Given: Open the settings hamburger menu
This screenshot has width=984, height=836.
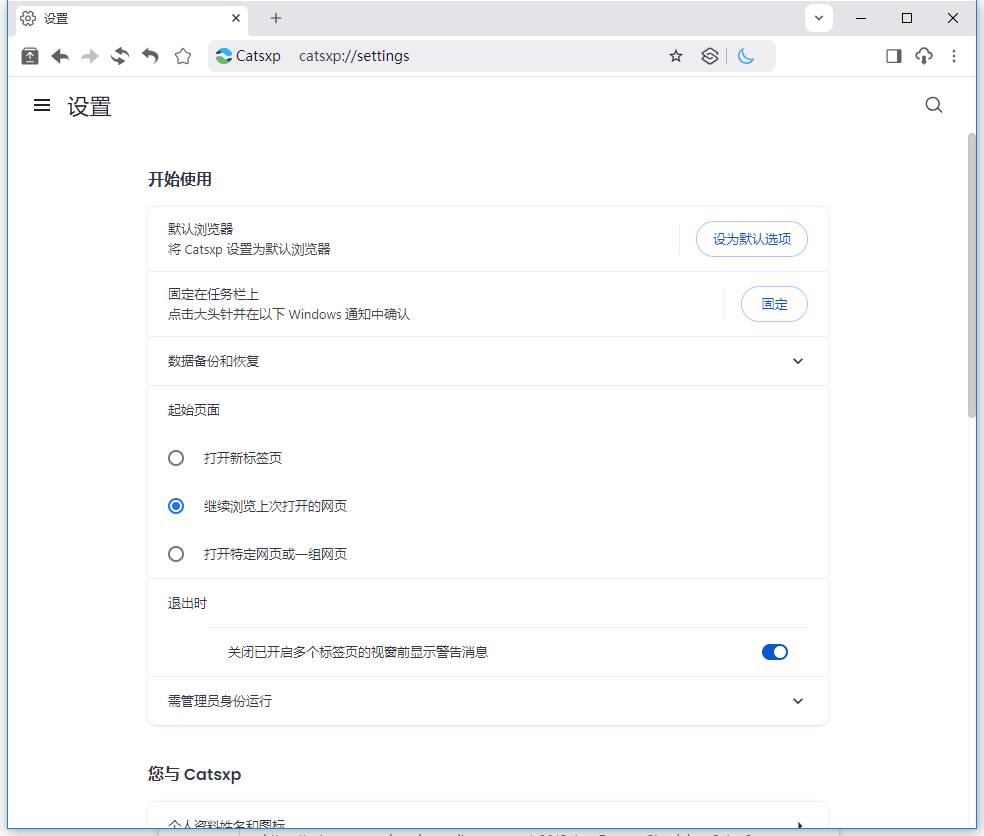Looking at the screenshot, I should [x=41, y=104].
